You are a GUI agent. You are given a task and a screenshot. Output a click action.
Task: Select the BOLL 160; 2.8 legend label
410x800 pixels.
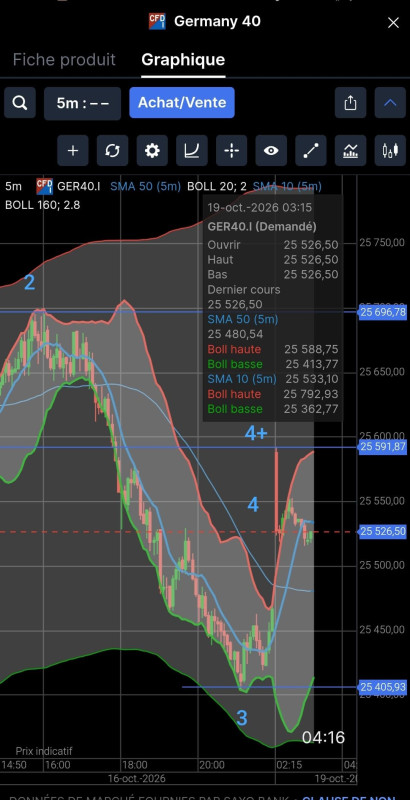point(42,205)
